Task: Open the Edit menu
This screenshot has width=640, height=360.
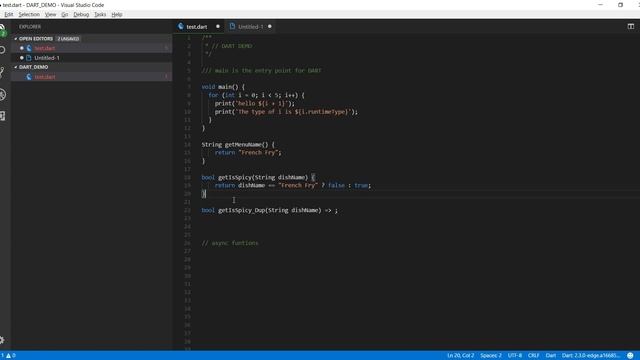Action: pos(9,14)
